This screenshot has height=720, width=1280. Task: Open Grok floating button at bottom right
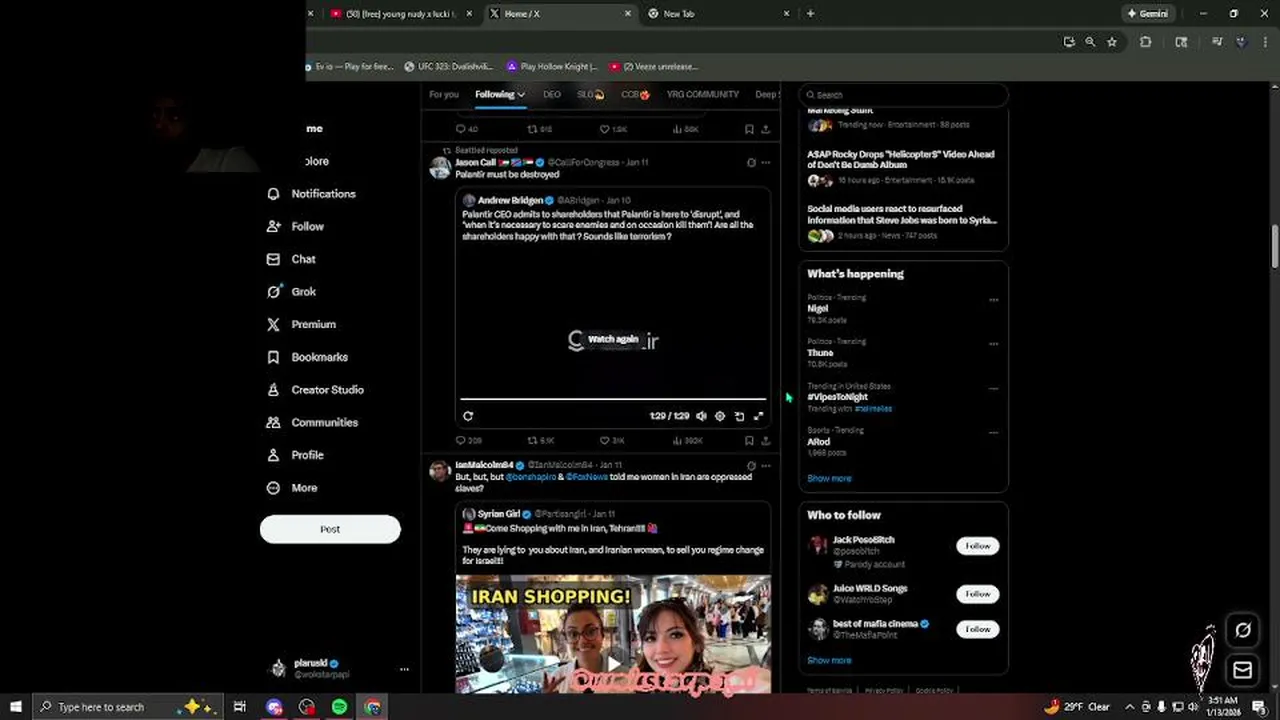click(1243, 630)
